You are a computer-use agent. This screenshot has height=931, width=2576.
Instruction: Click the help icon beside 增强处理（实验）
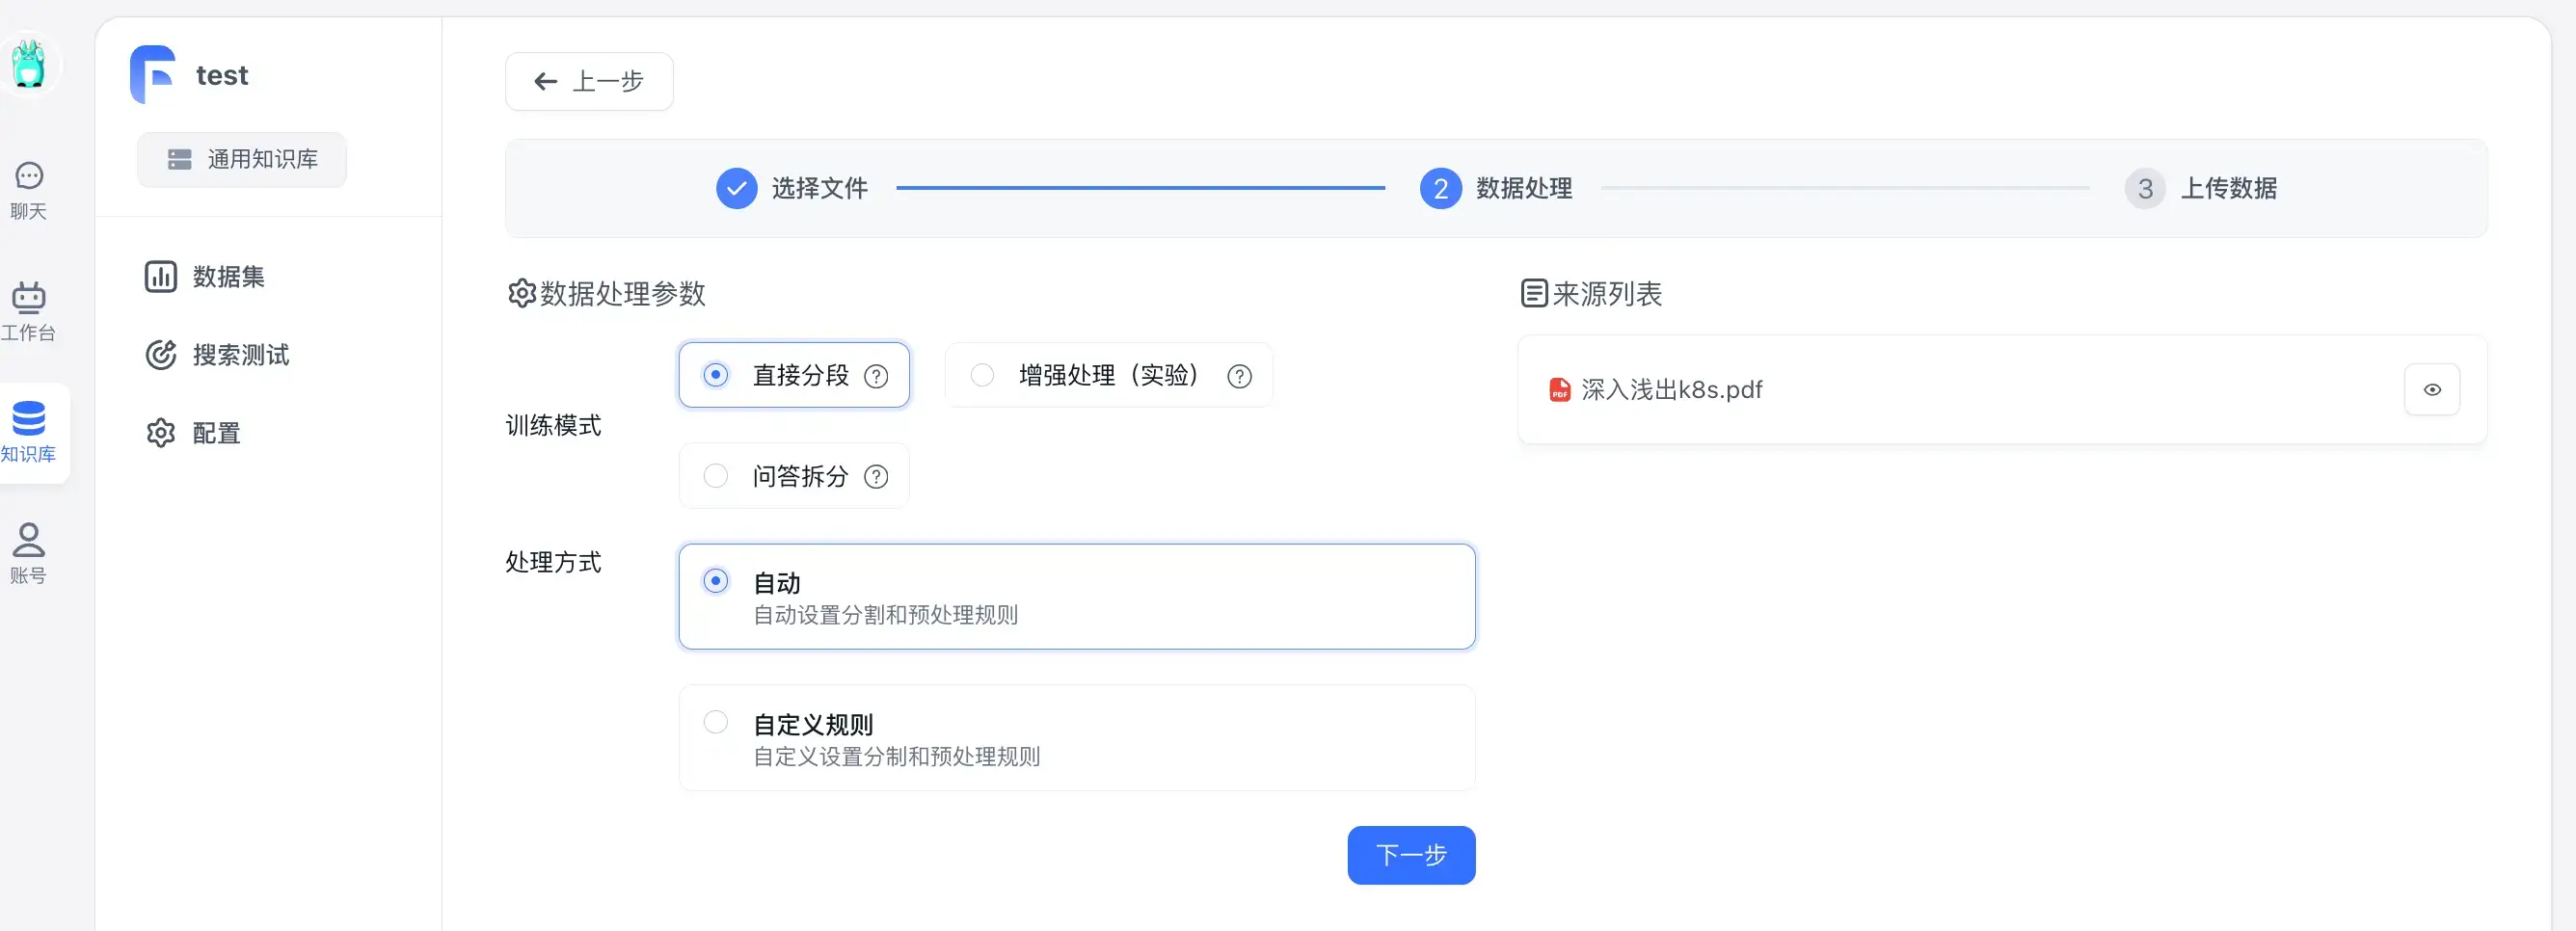[1239, 376]
